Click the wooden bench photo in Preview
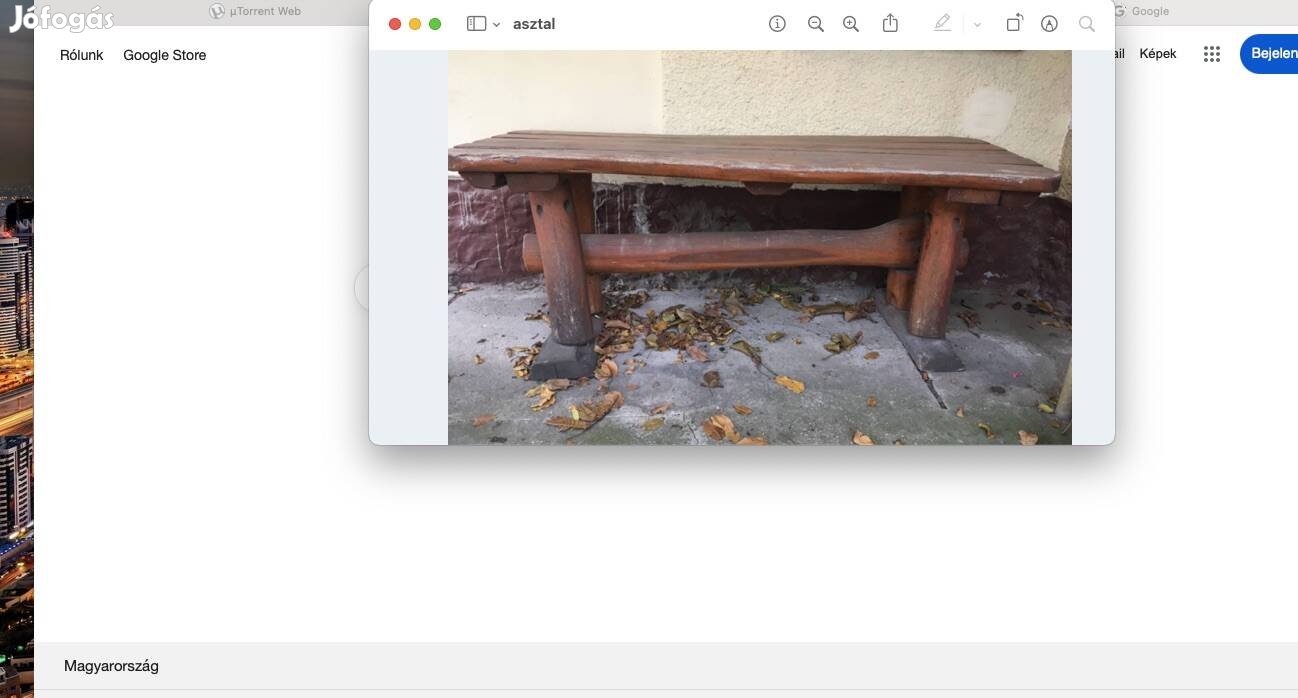Viewport: 1298px width, 698px height. pos(759,247)
